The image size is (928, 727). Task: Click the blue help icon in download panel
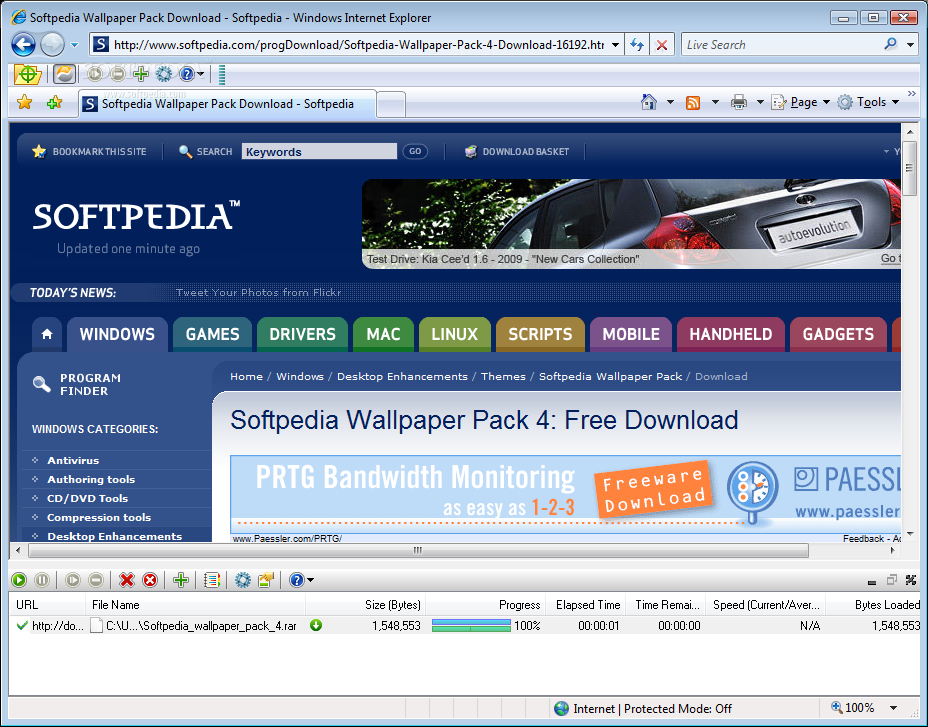tap(297, 580)
